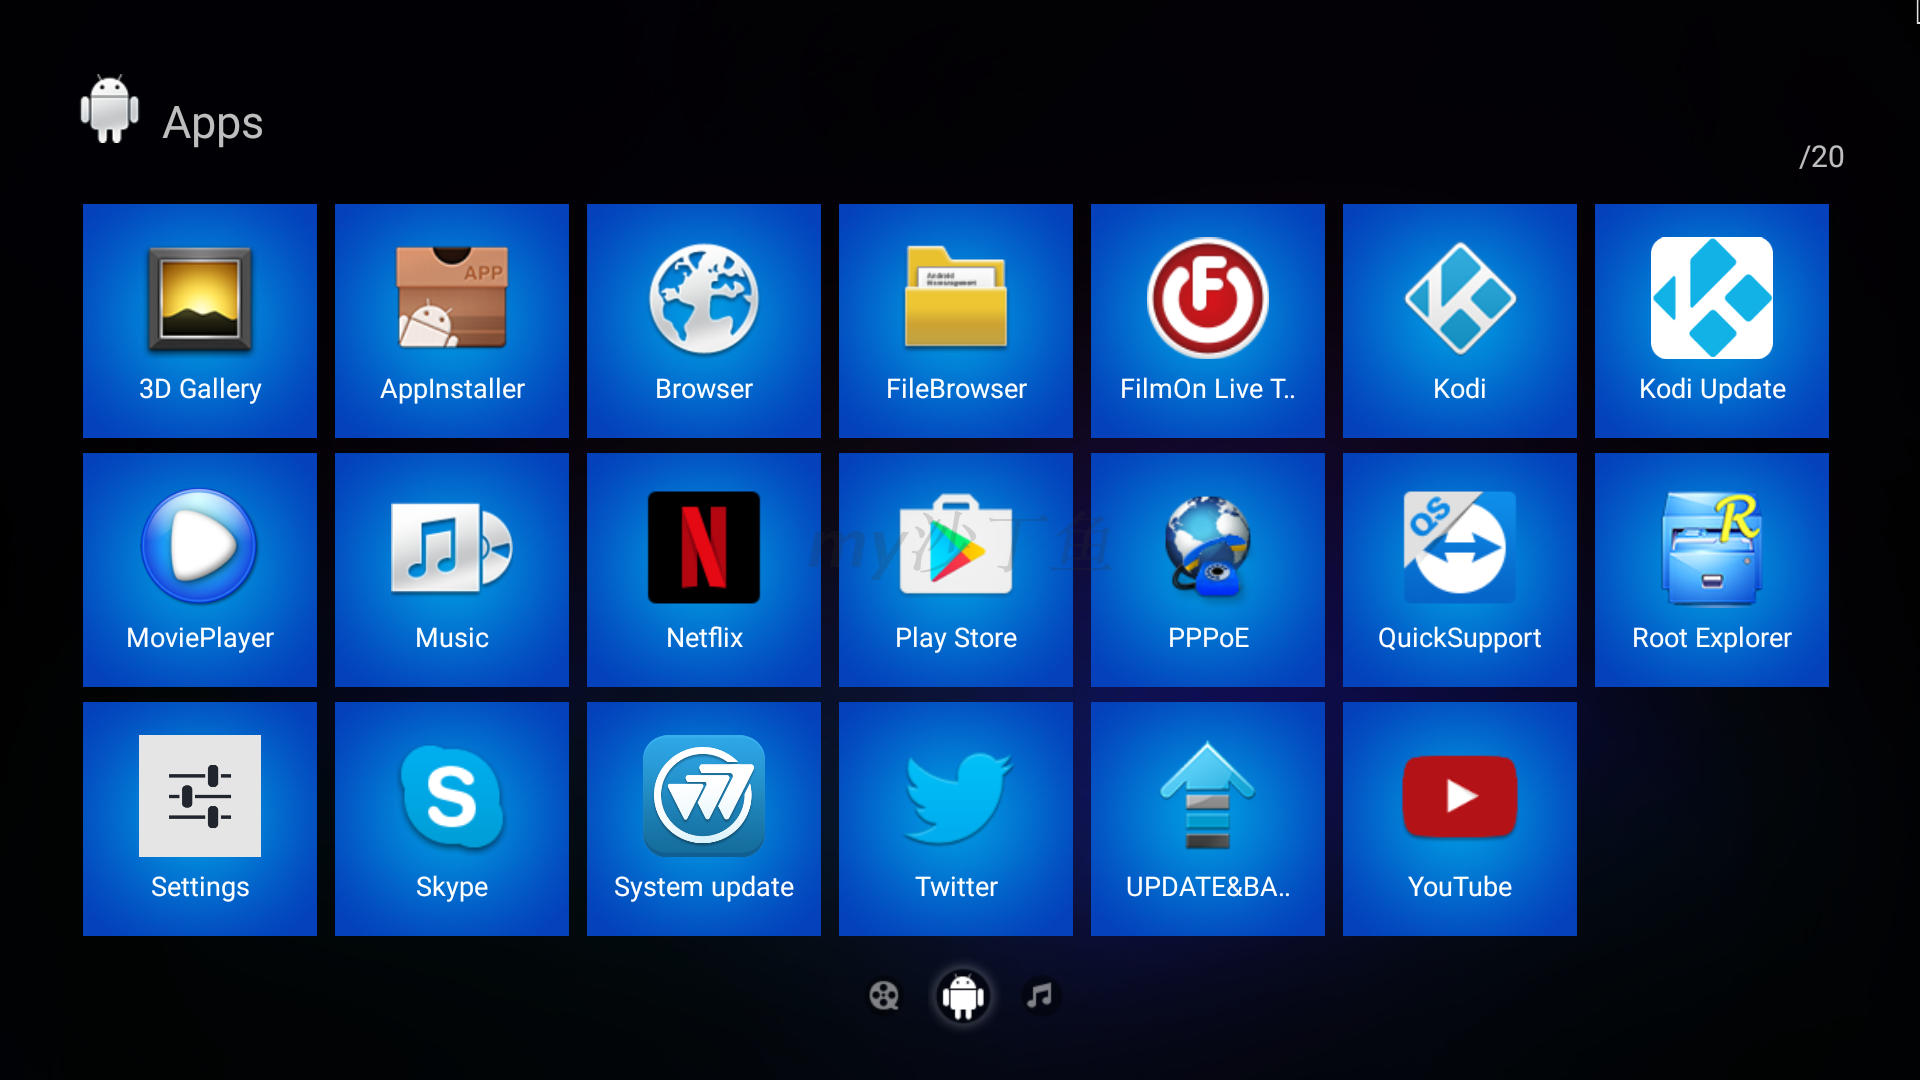Switch to the video reel page tab
Image resolution: width=1920 pixels, height=1080 pixels.
(884, 996)
